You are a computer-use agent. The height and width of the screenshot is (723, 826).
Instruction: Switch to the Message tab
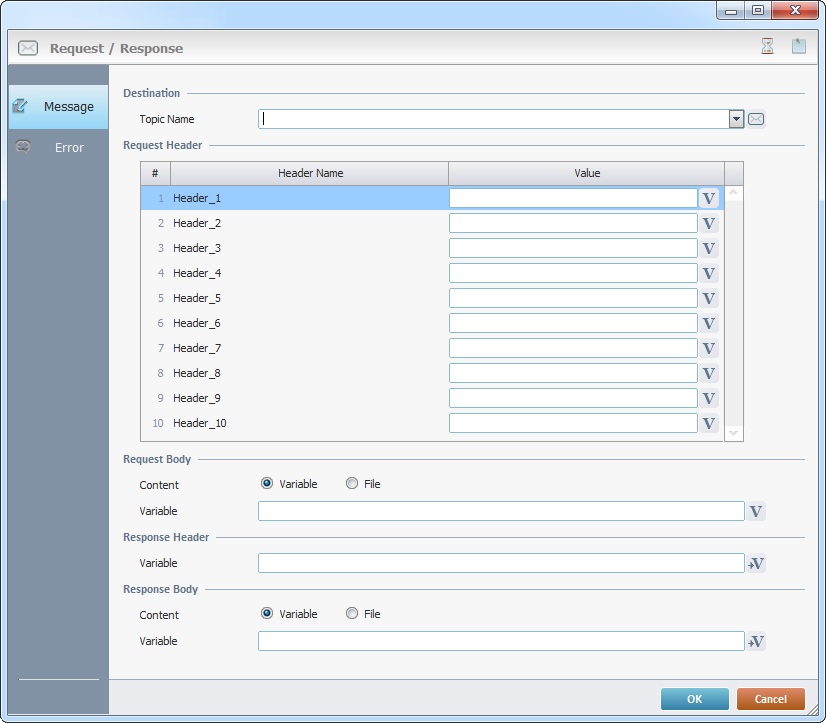(58, 107)
